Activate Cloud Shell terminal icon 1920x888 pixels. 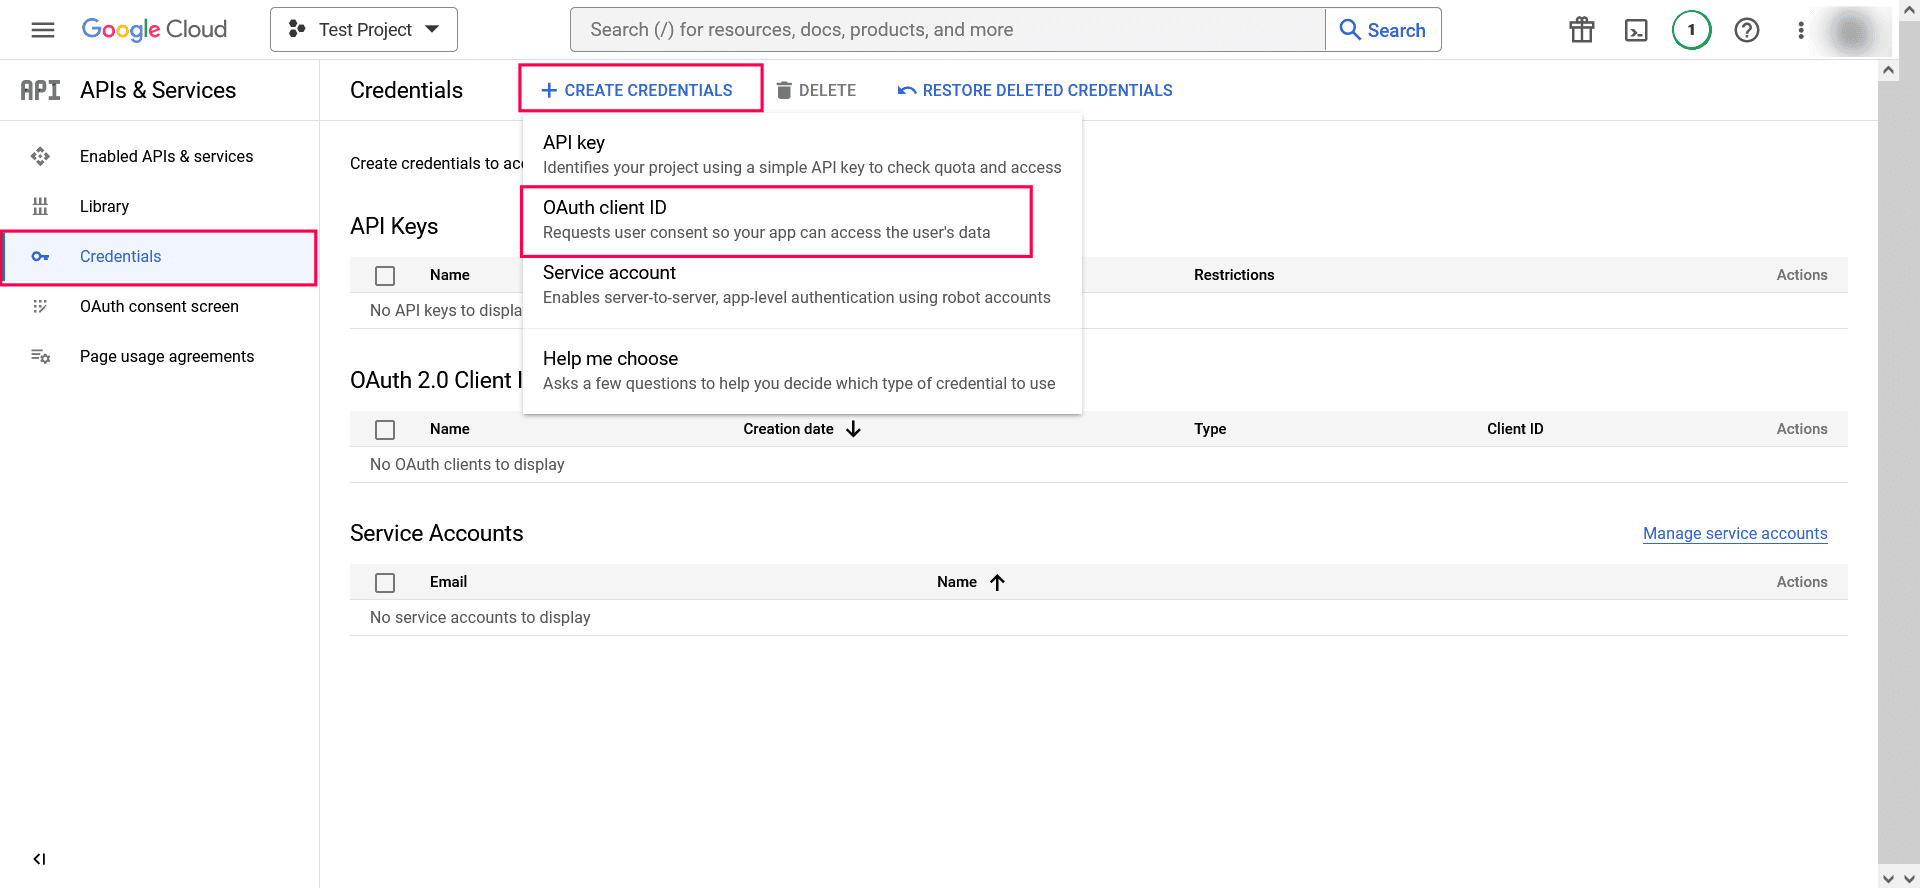(x=1636, y=30)
